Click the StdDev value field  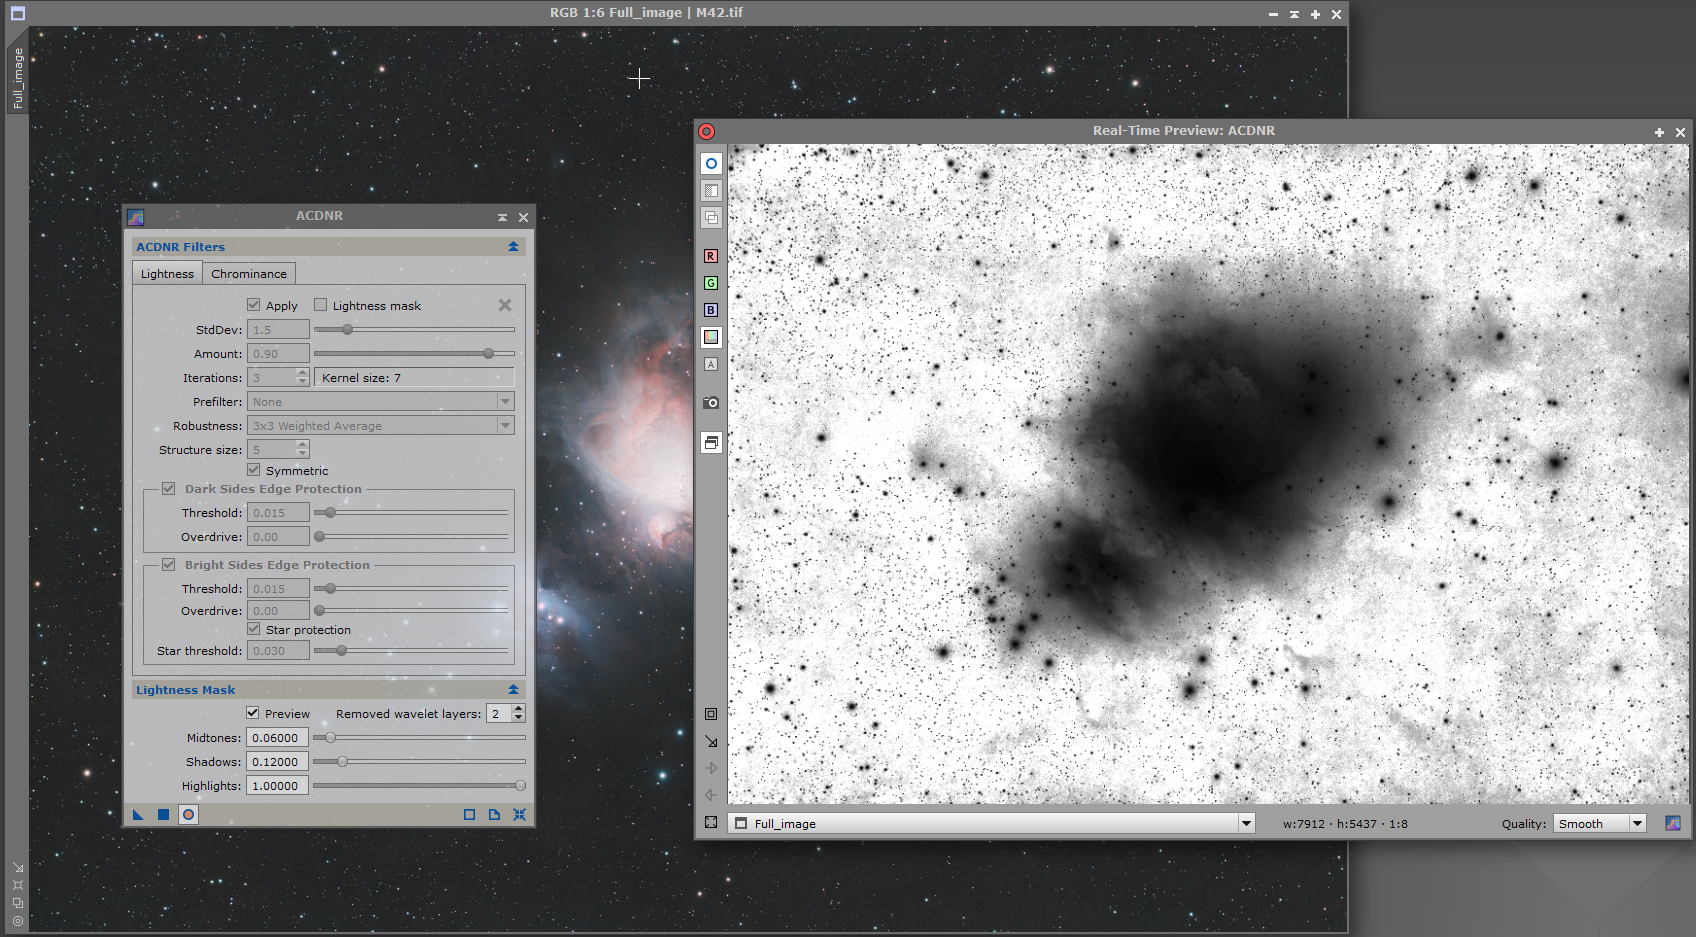click(x=278, y=329)
